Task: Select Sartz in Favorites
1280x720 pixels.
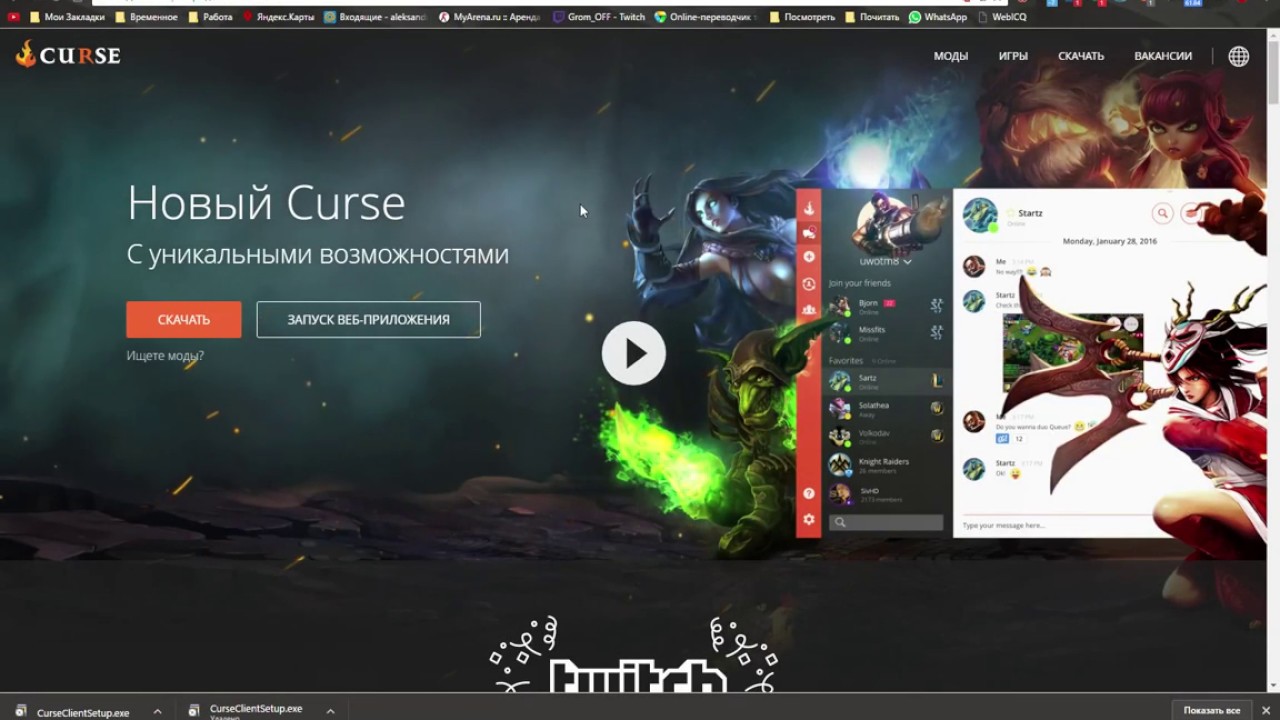Action: coord(885,381)
